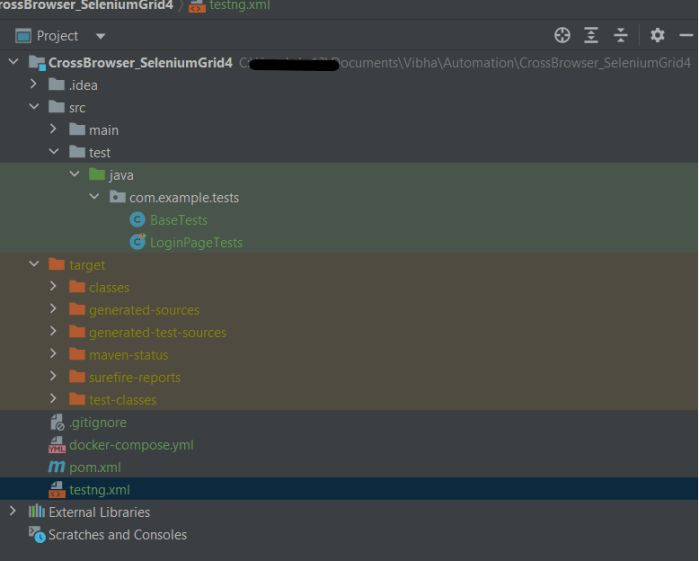
Task: Expand the test-classes folder chevron
Action: pos(53,399)
